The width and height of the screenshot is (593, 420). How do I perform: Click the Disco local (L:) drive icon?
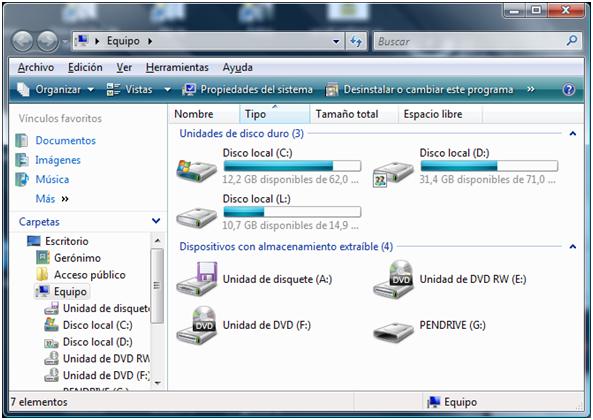click(196, 217)
